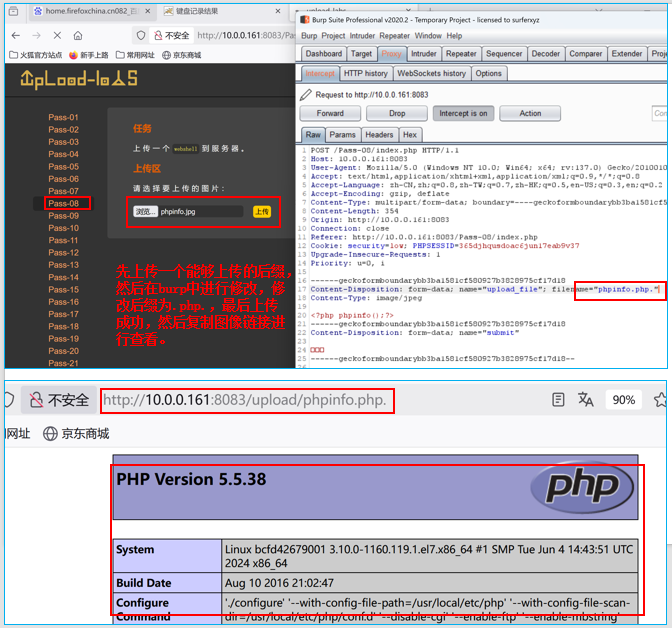This screenshot has height=628, width=672.
Task: Click Firefox tab overview icon at top left
Action: point(13,11)
